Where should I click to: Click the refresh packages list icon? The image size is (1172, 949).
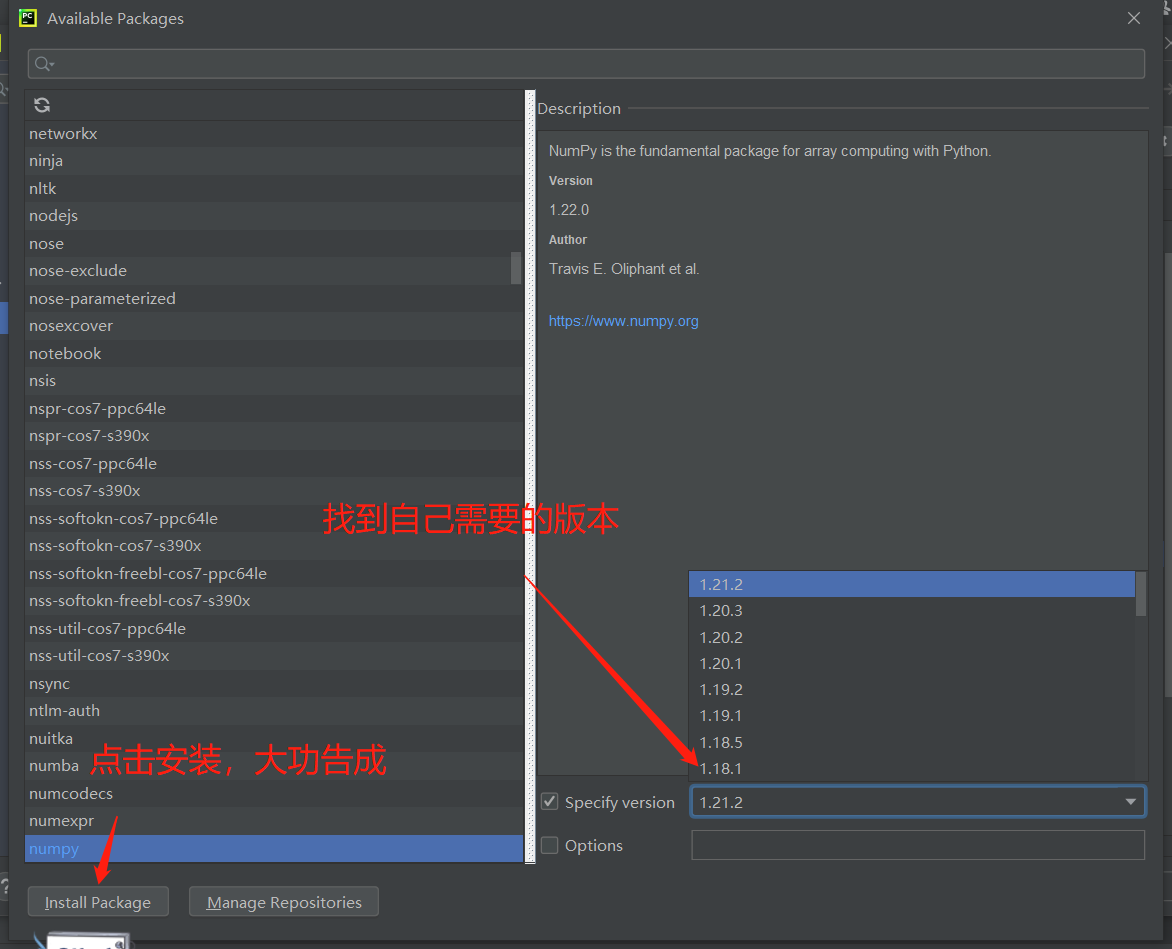tap(42, 105)
